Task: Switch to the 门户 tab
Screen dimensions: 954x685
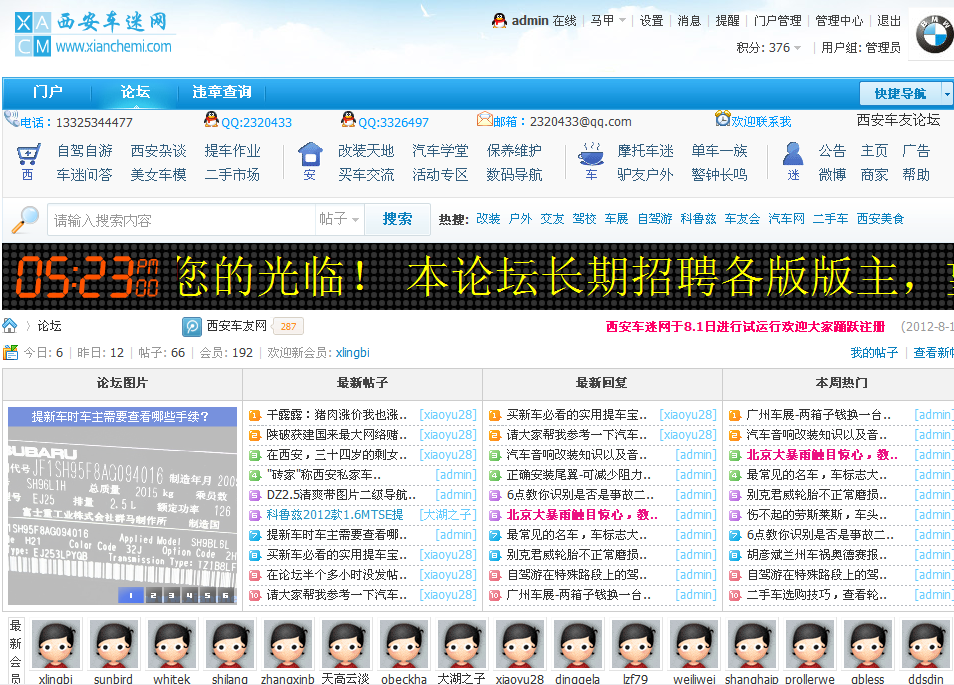Action: pos(47,92)
